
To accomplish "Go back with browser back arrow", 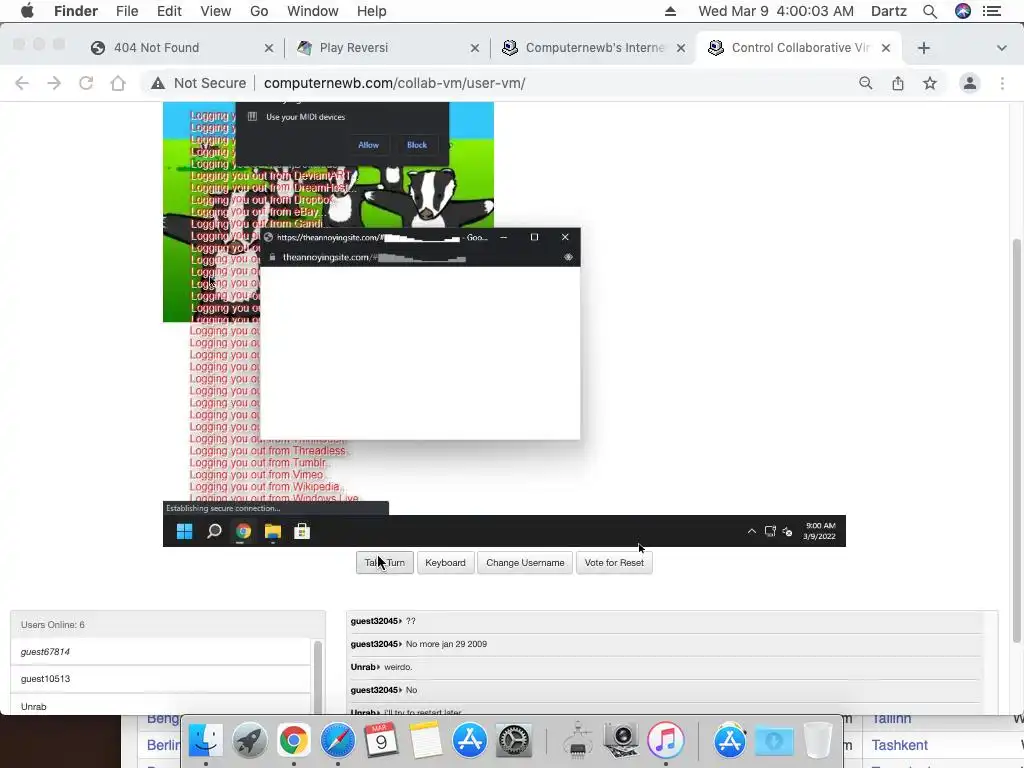I will click(22, 83).
